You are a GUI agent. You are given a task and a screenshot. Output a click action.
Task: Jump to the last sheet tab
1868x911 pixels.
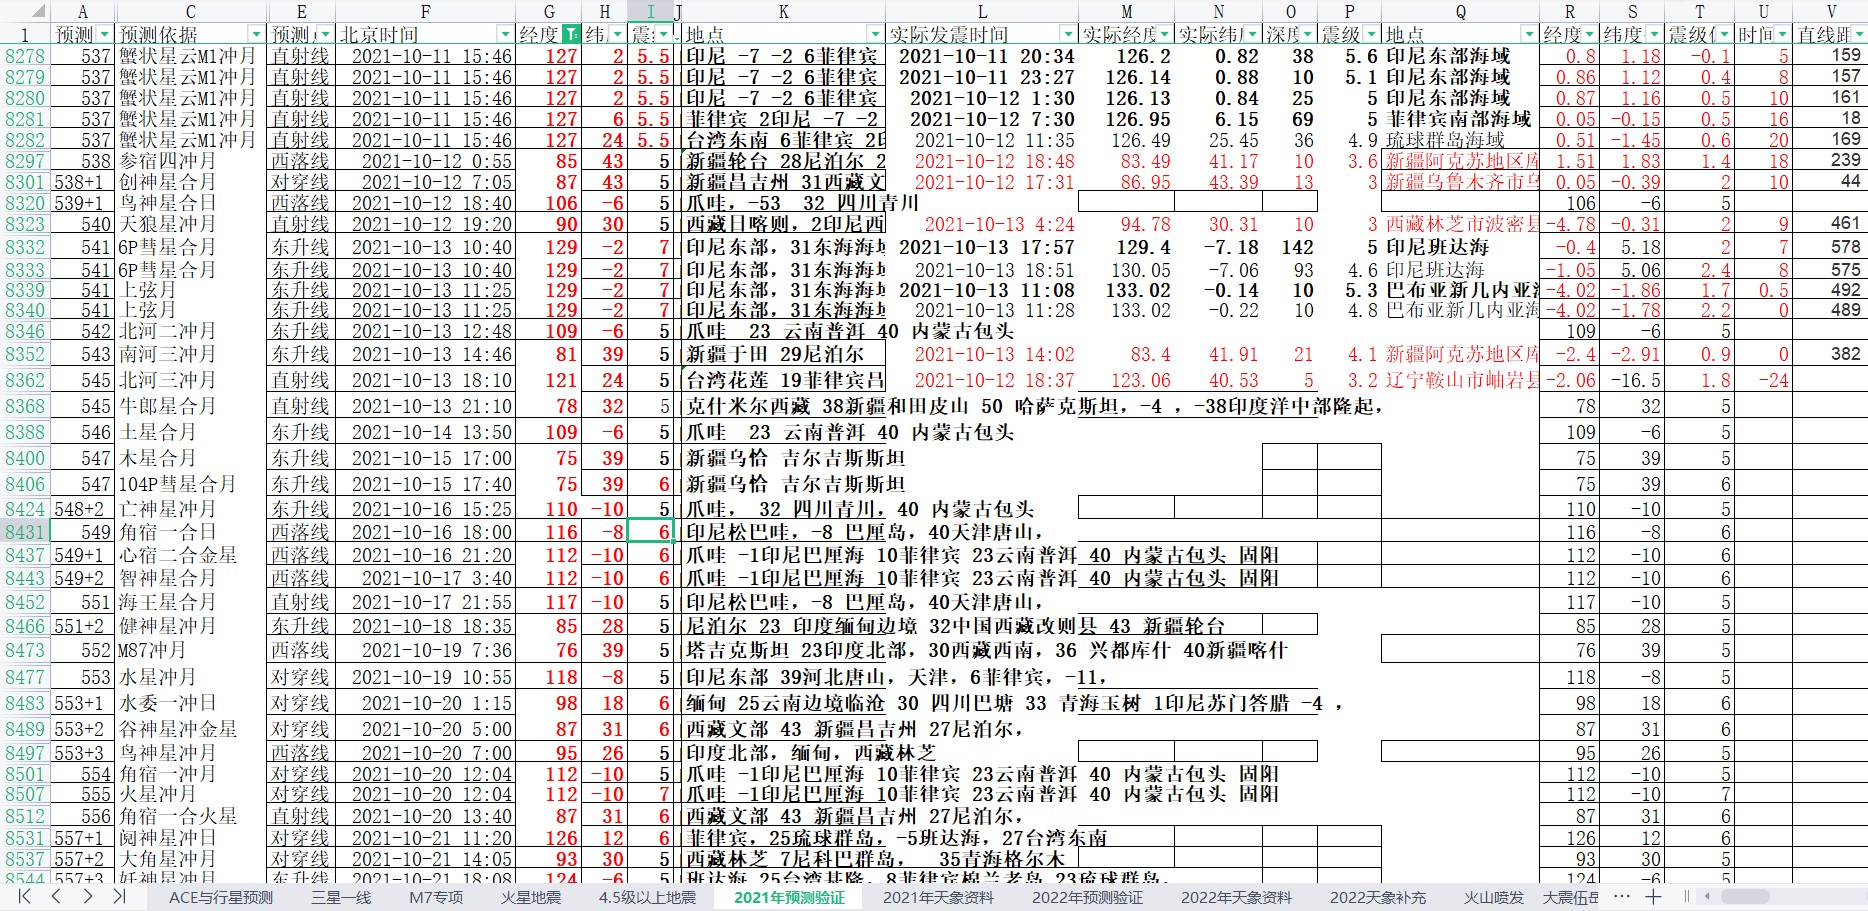coord(120,896)
